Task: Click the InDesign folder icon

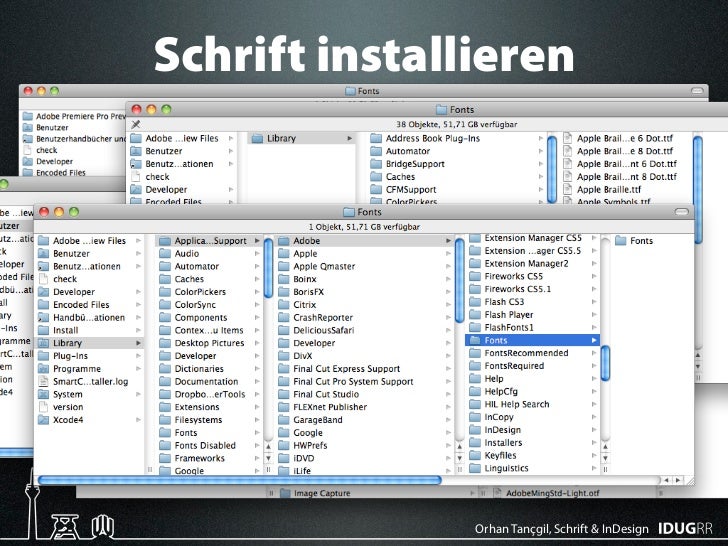Action: 474,429
